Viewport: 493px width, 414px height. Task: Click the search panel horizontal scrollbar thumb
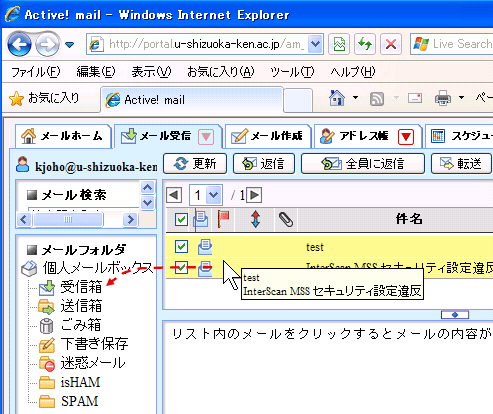(x=68, y=219)
